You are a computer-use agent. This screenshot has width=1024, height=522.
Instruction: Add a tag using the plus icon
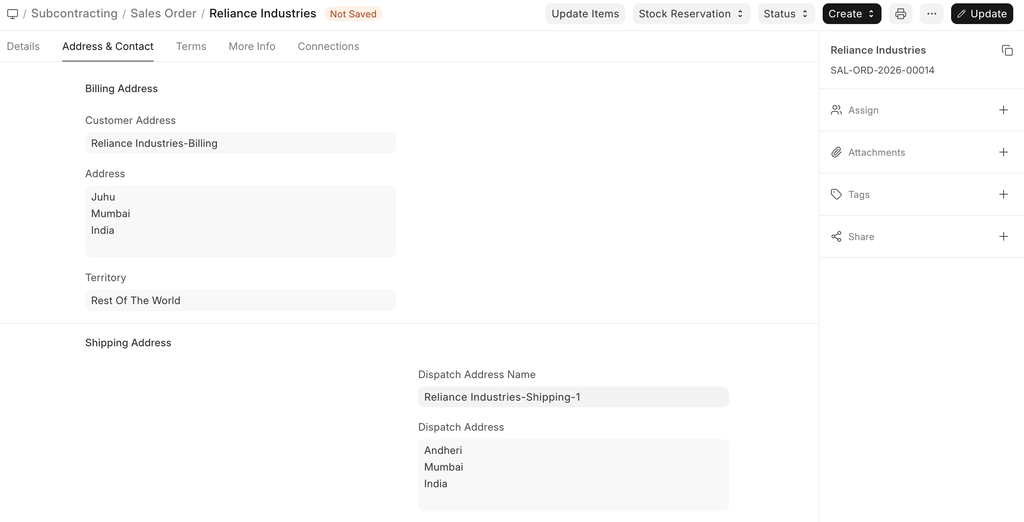click(x=1003, y=194)
